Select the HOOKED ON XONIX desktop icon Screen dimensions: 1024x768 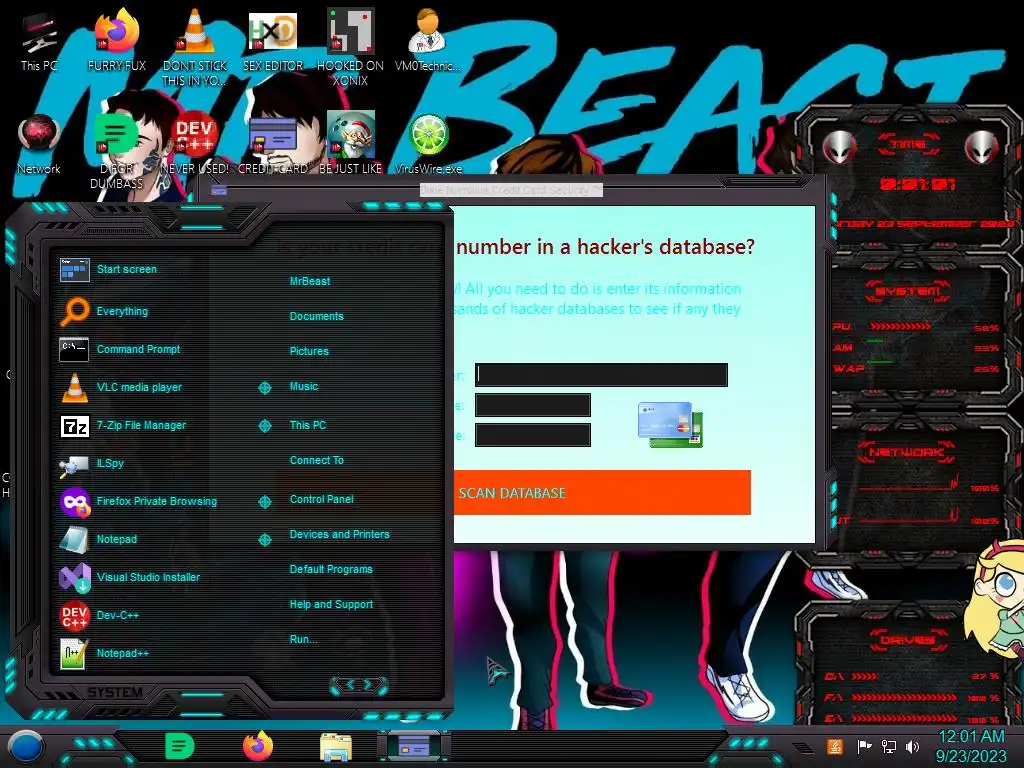[x=350, y=47]
